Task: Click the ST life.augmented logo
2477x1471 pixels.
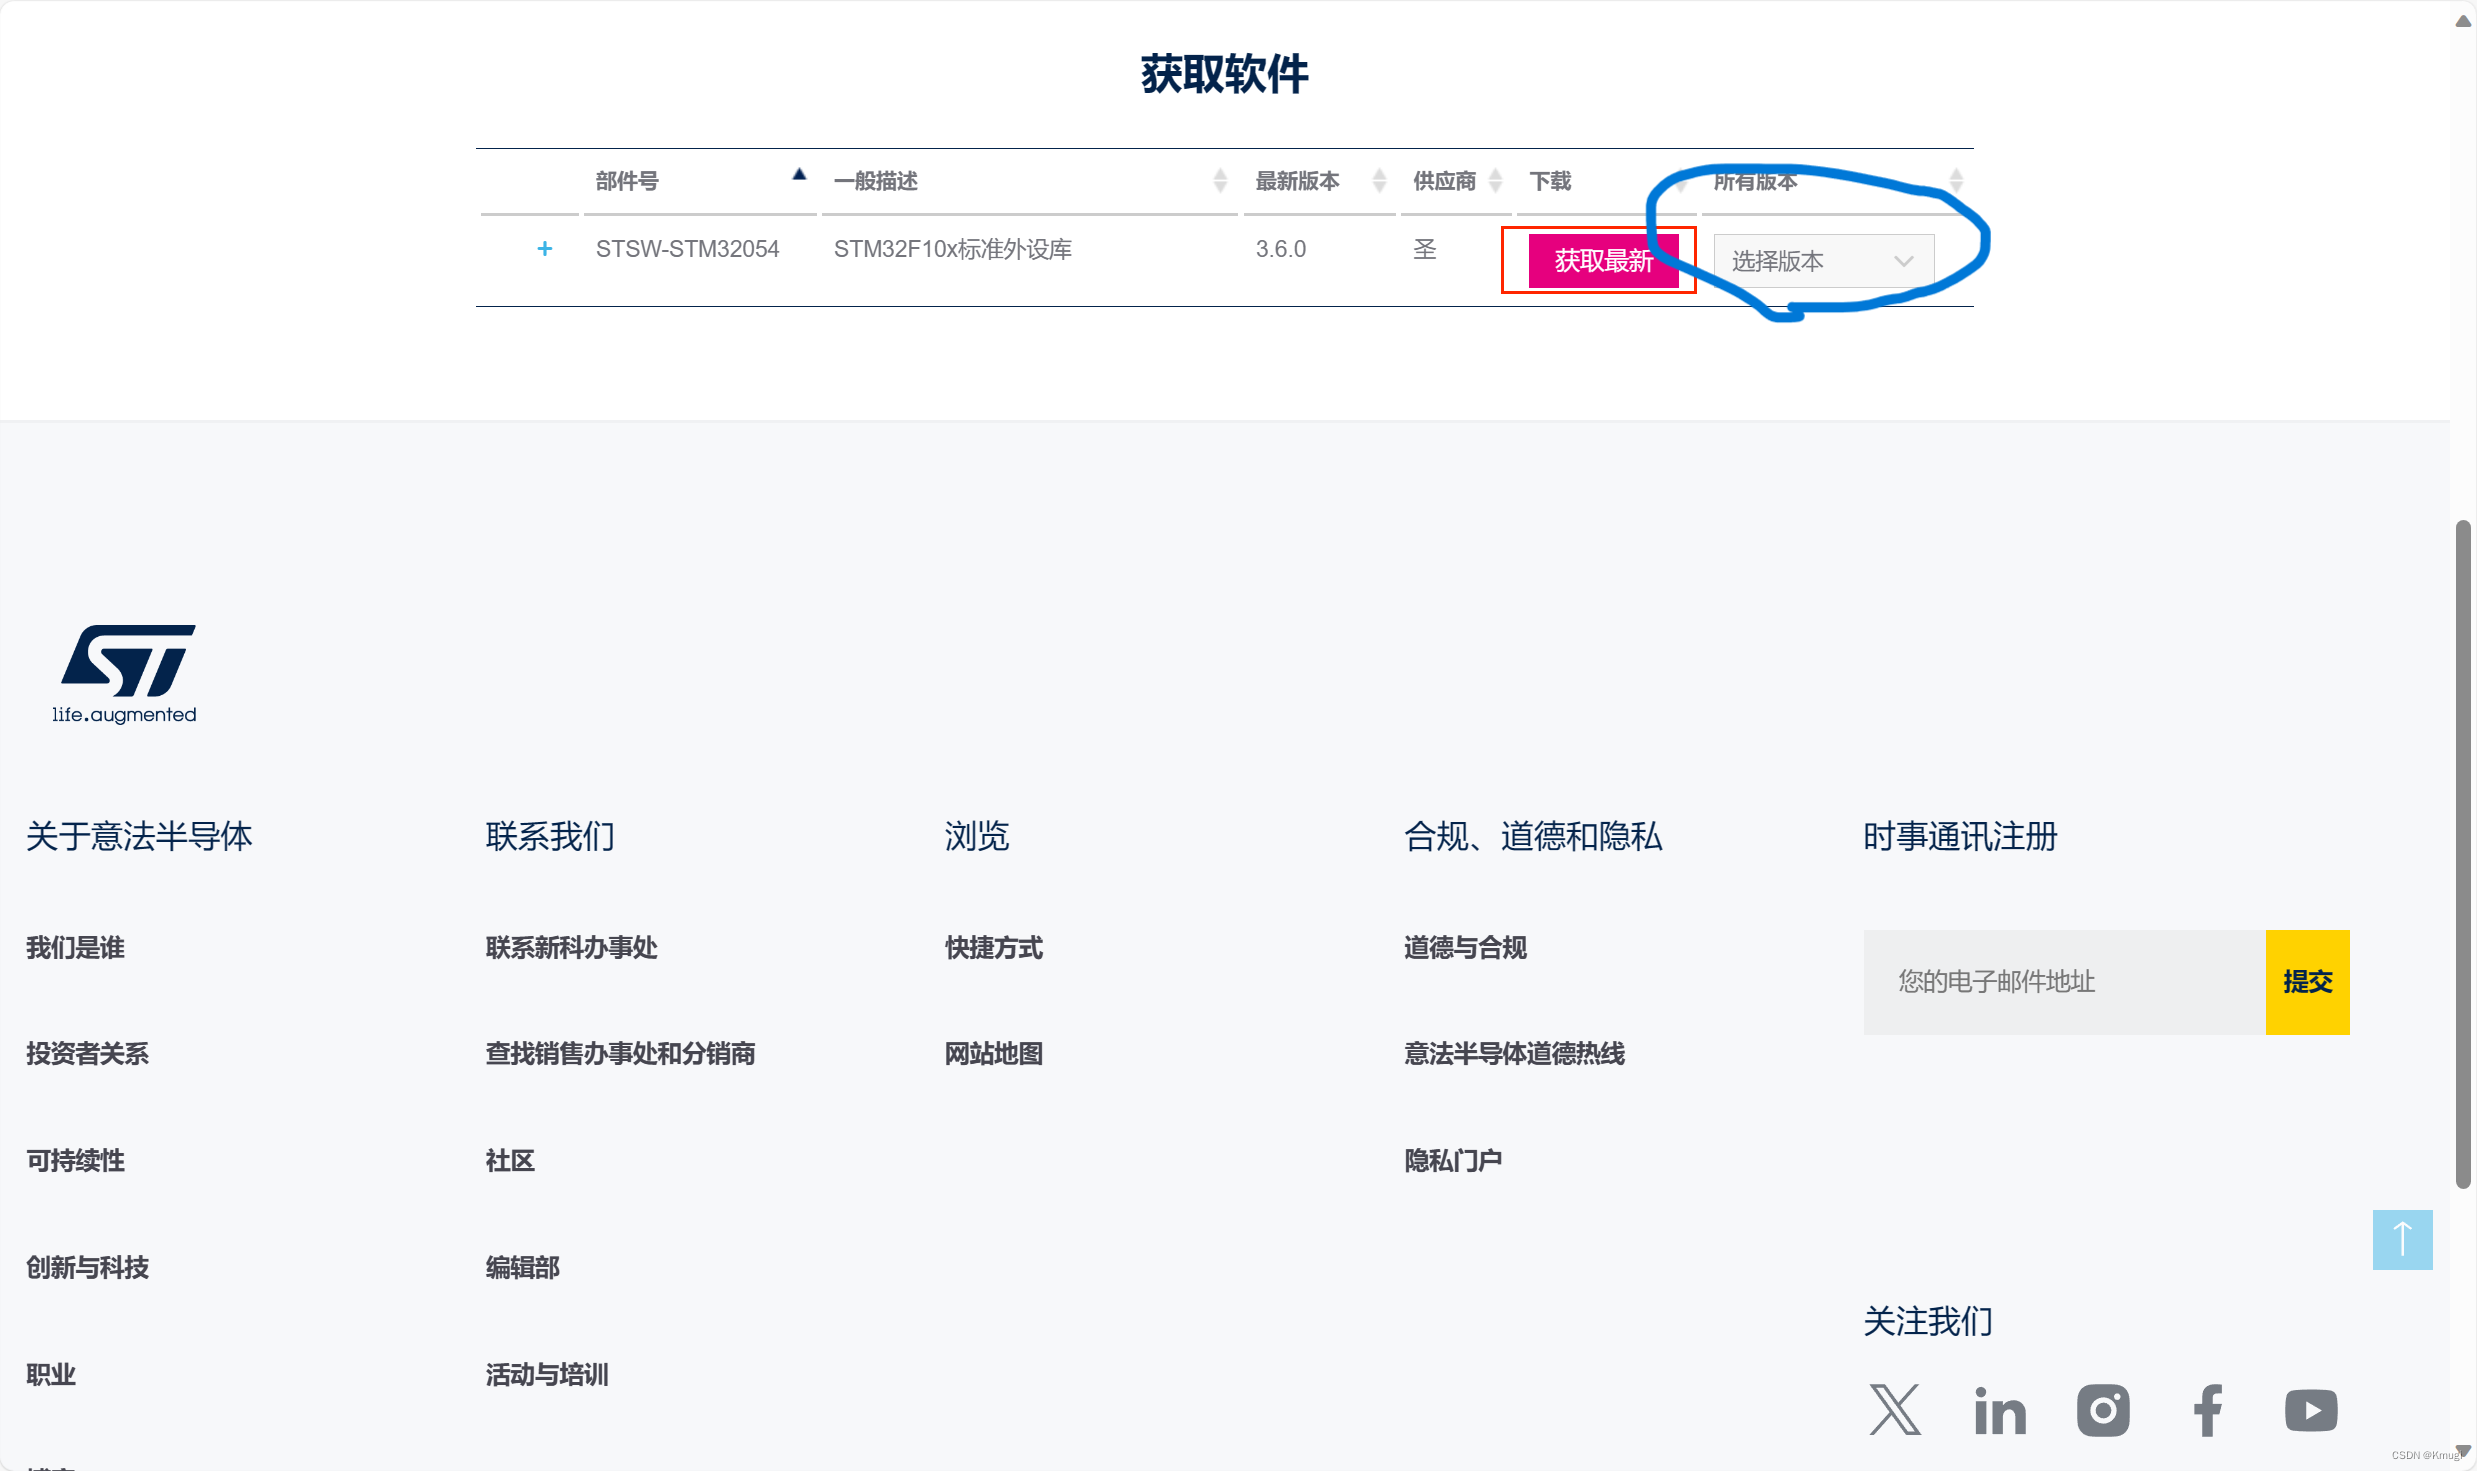Action: coord(124,674)
